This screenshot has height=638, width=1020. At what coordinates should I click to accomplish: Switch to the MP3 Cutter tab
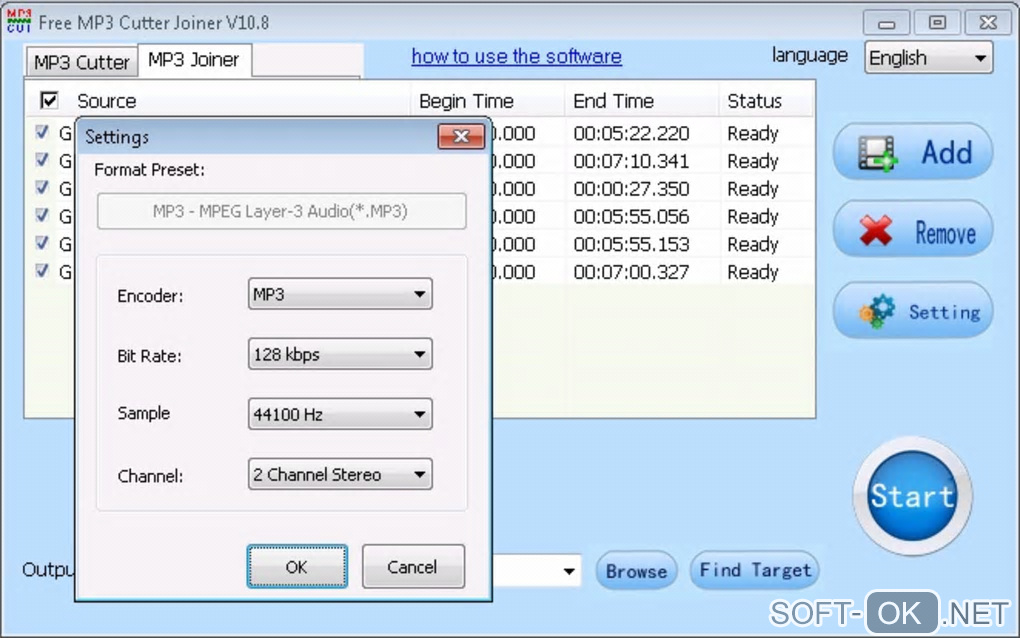[82, 62]
